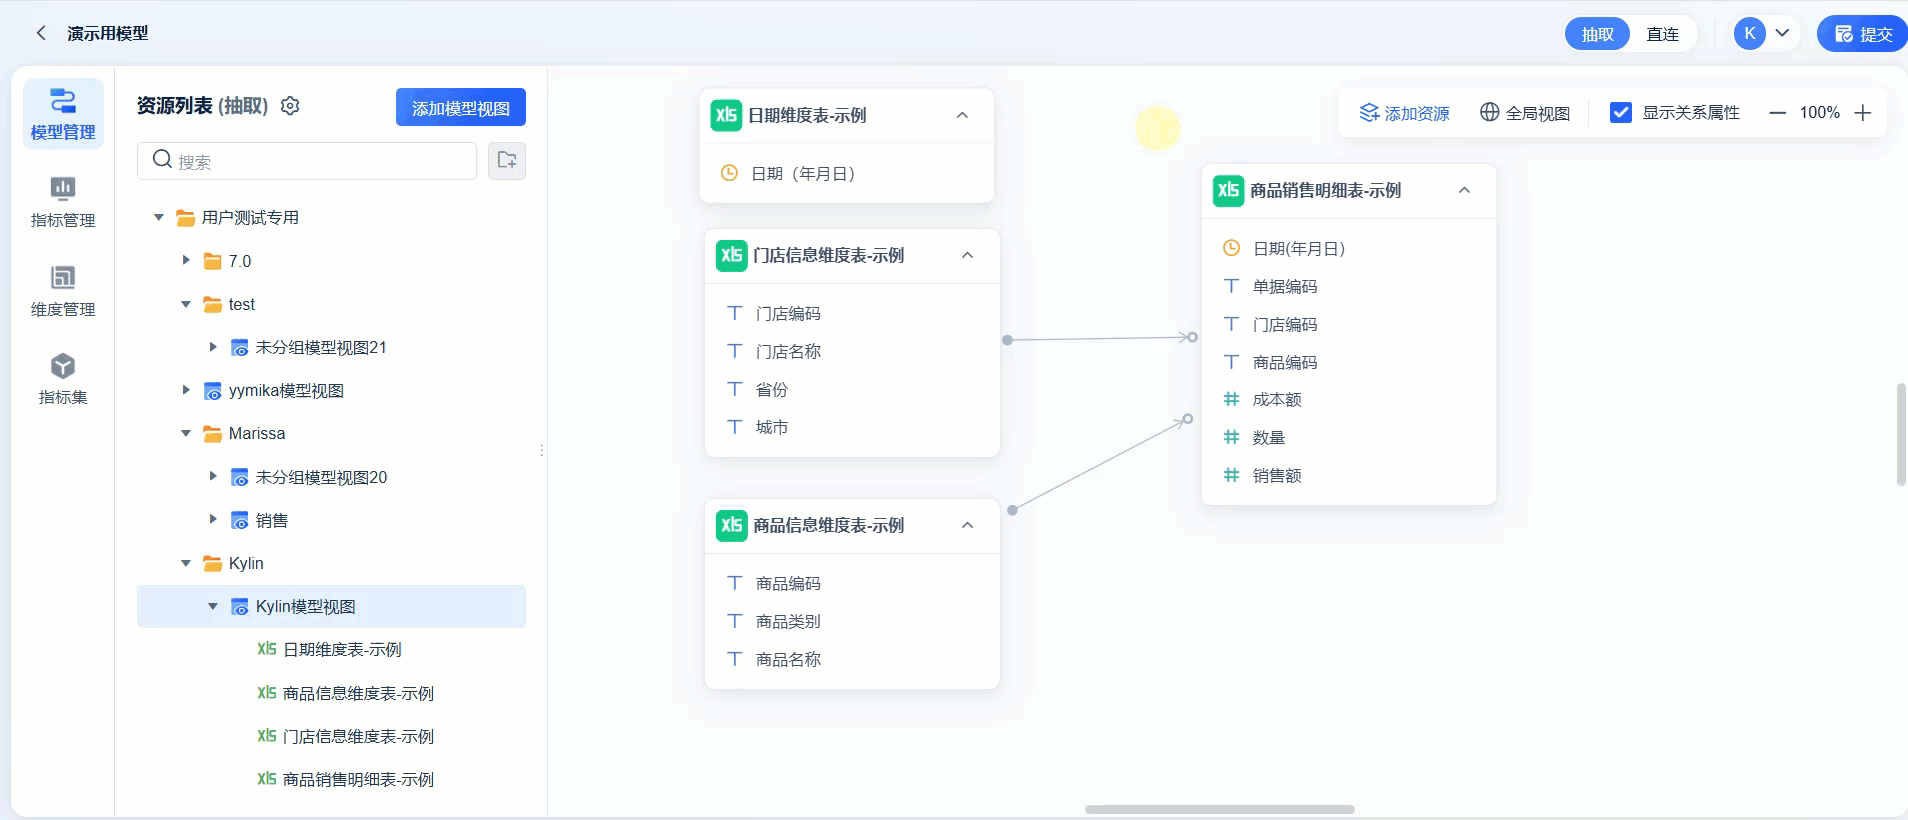Click the text-type icon beside 省份
This screenshot has width=1908, height=820.
pos(735,389)
